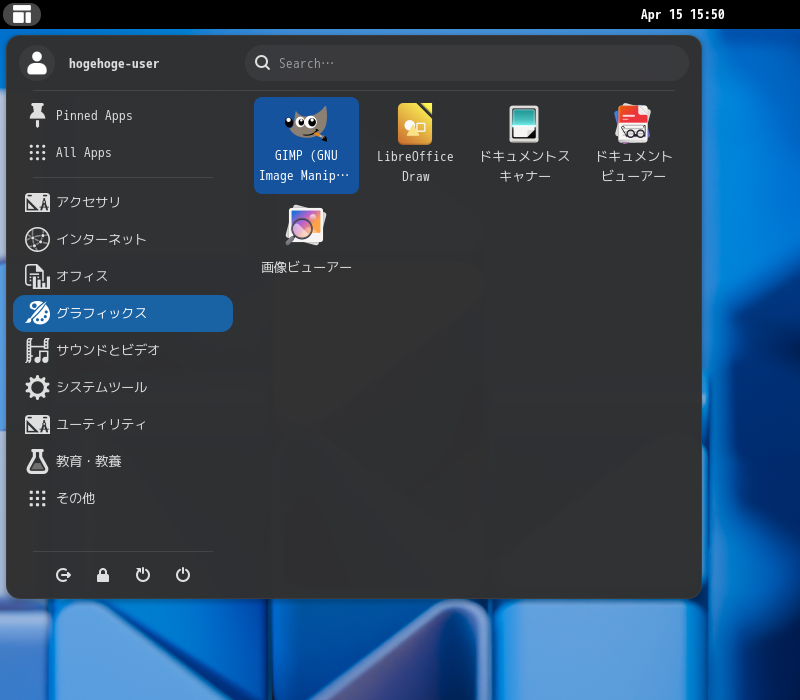This screenshot has height=700, width=800.
Task: Select オフィス category
Action: pyautogui.click(x=123, y=277)
